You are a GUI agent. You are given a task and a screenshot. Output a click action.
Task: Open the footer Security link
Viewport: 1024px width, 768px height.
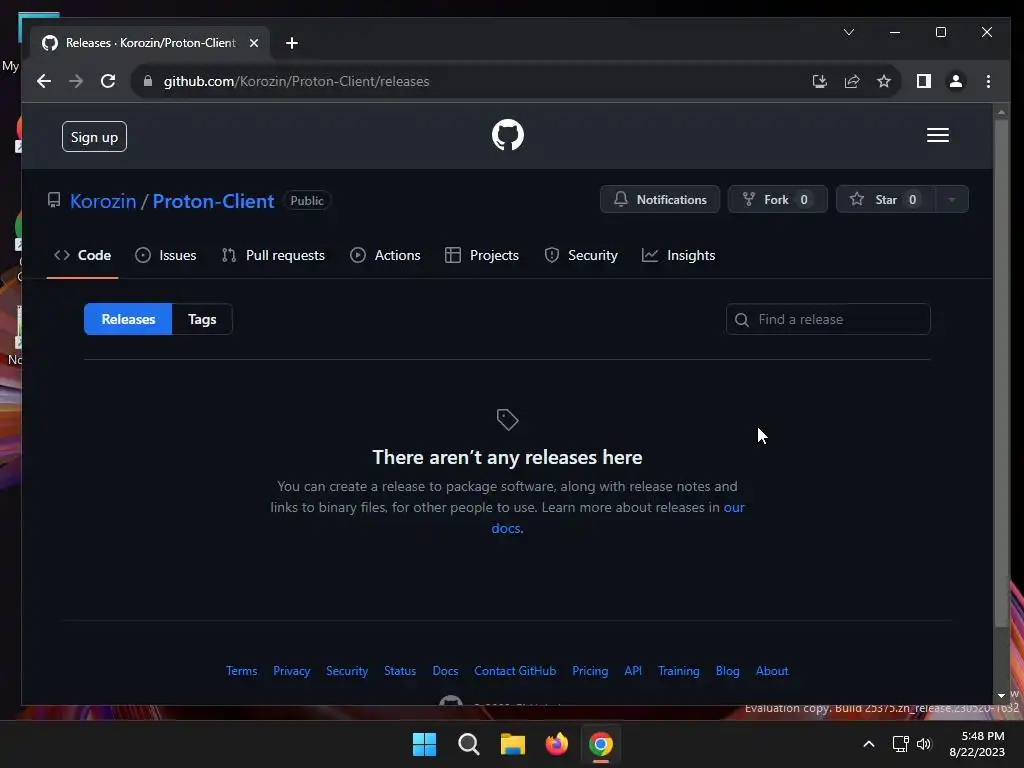(347, 671)
